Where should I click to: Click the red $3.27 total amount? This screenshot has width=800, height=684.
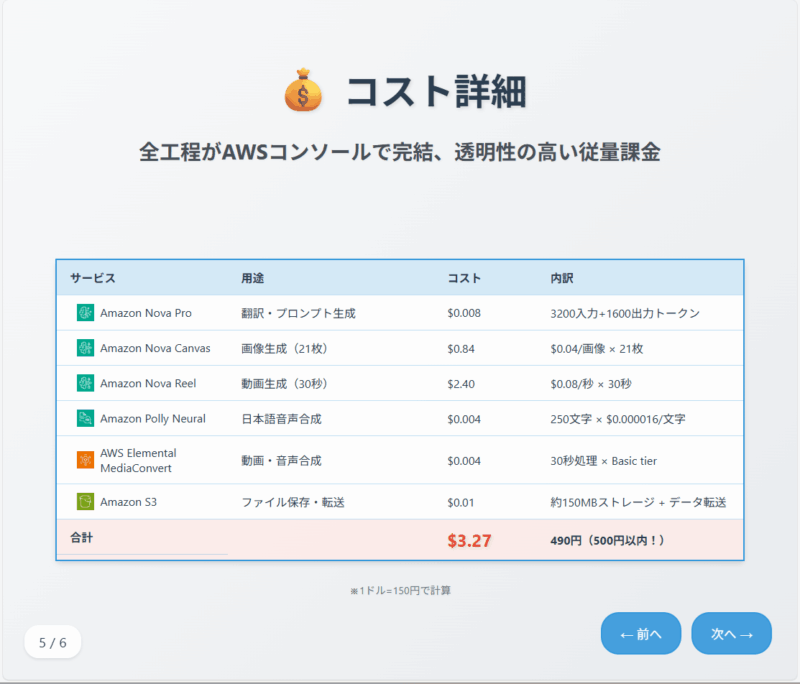coord(469,541)
